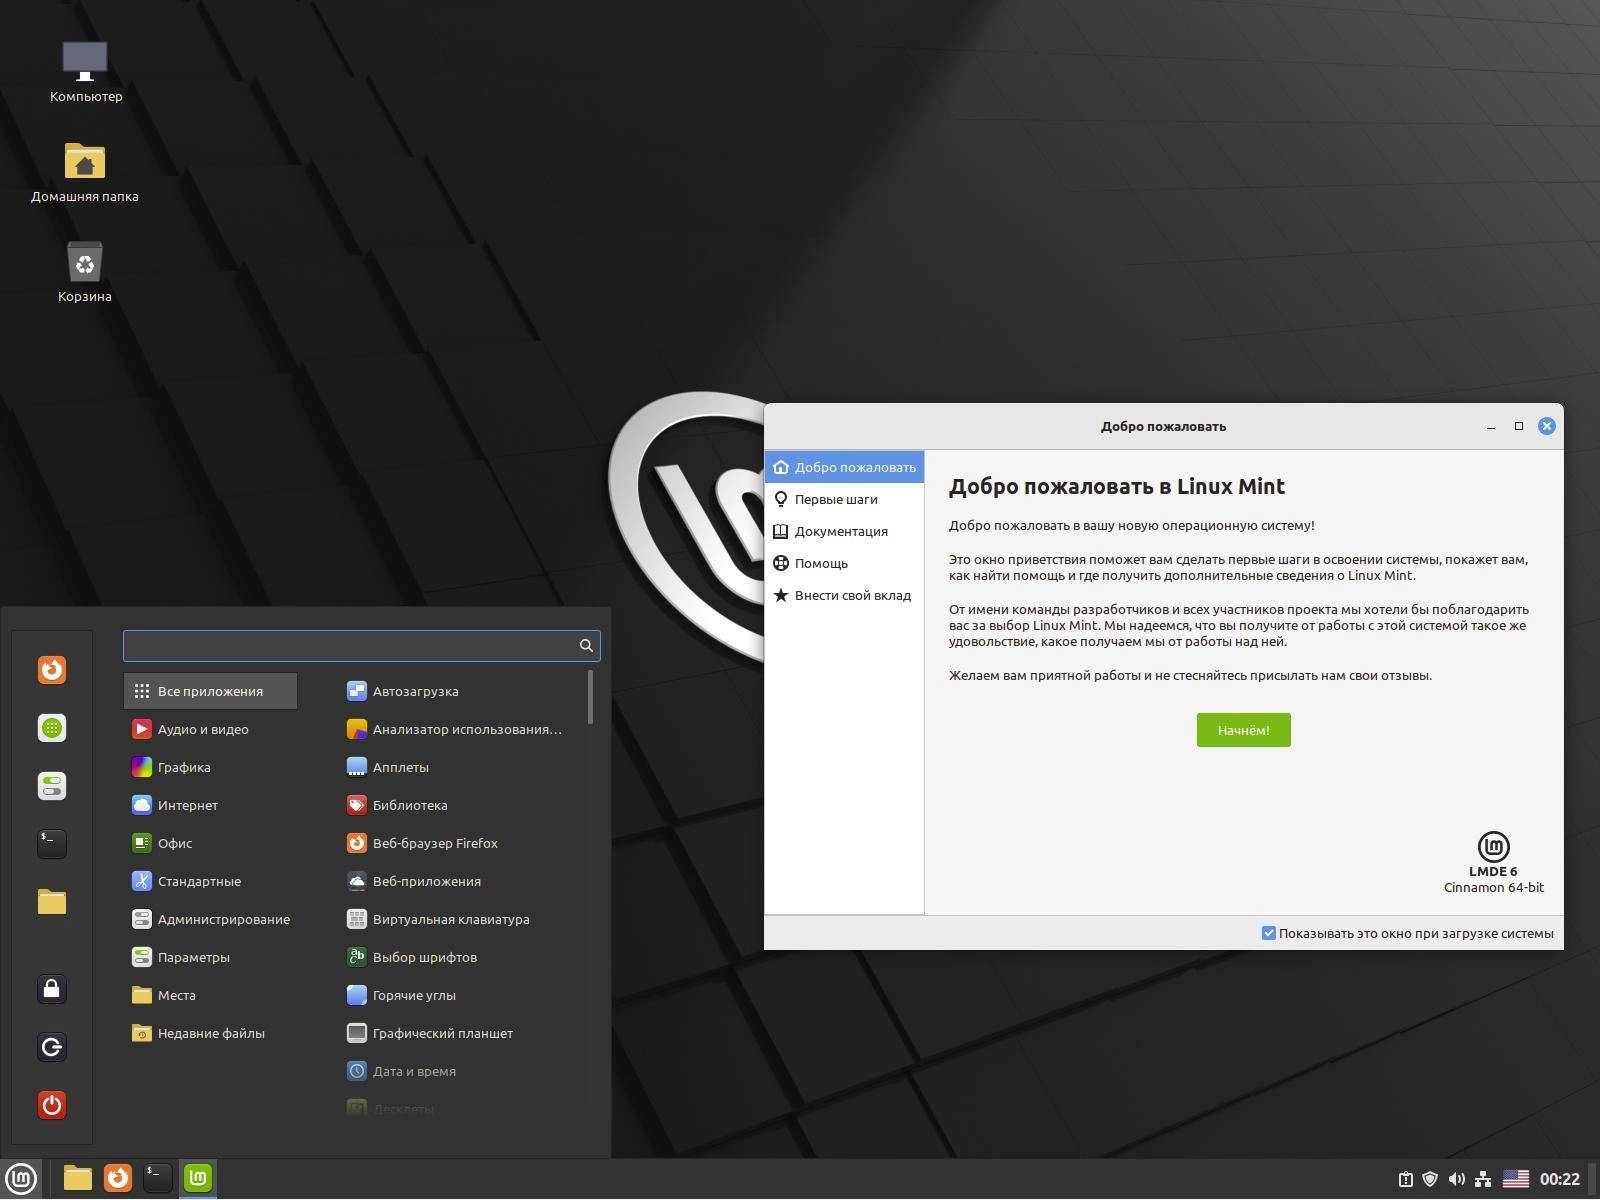Click the clock showing 00:22
The image size is (1600, 1200).
[x=1560, y=1180]
